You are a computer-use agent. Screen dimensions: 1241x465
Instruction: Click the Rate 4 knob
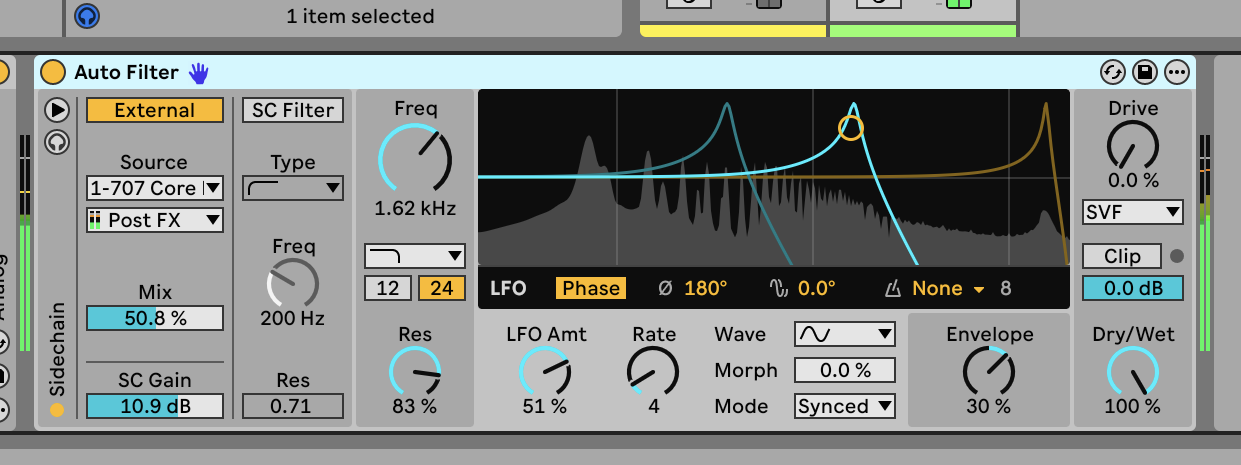[x=653, y=371]
